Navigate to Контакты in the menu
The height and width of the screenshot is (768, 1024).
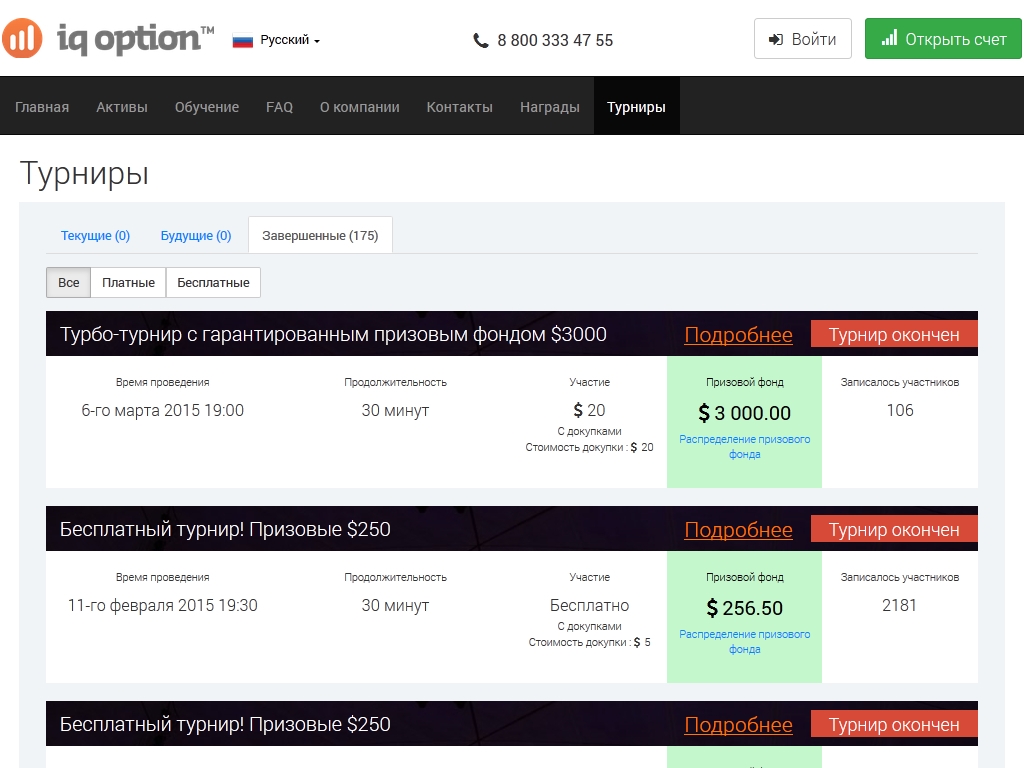459,107
